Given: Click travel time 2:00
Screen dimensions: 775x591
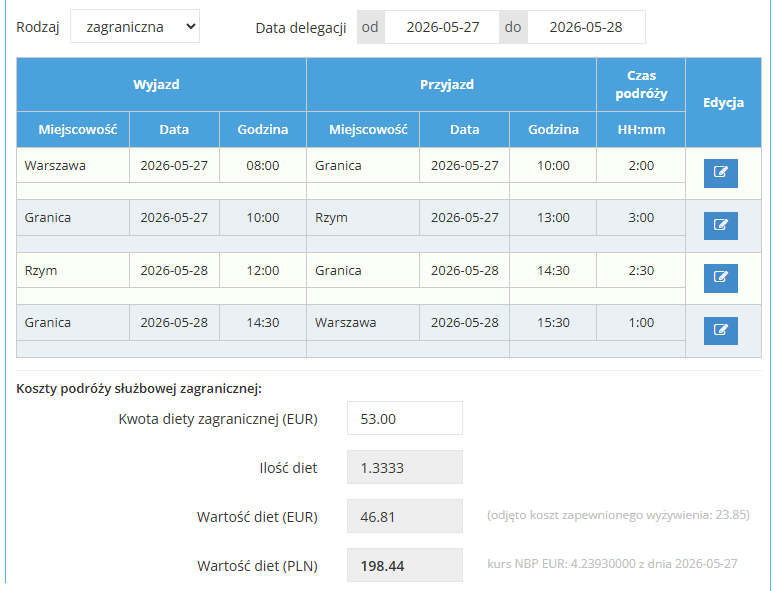Looking at the screenshot, I should click(x=641, y=166).
